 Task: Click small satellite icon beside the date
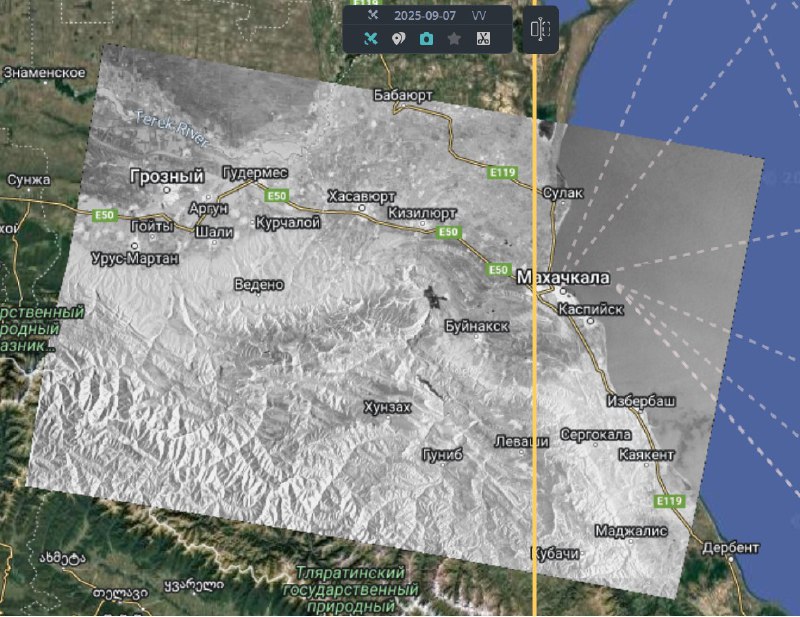372,15
